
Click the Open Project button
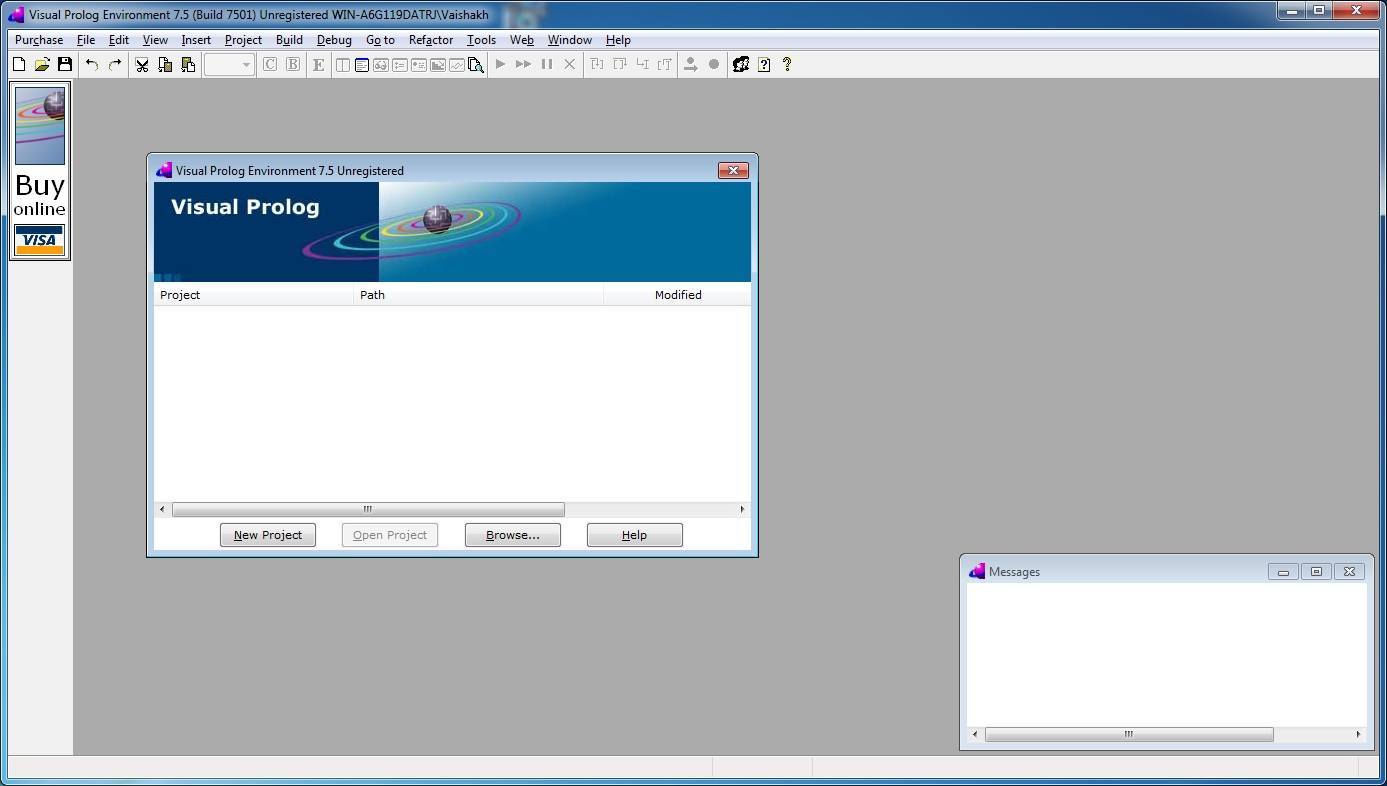point(390,535)
